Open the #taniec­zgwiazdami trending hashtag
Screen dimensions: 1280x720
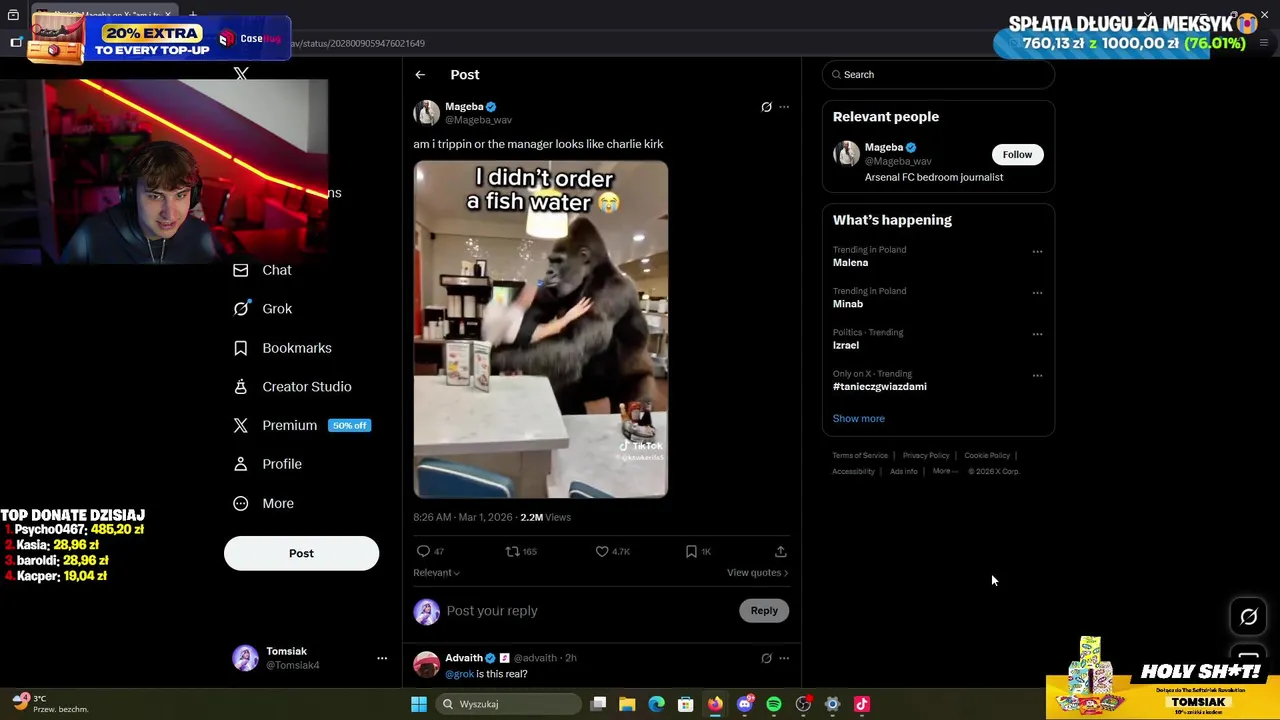click(880, 387)
